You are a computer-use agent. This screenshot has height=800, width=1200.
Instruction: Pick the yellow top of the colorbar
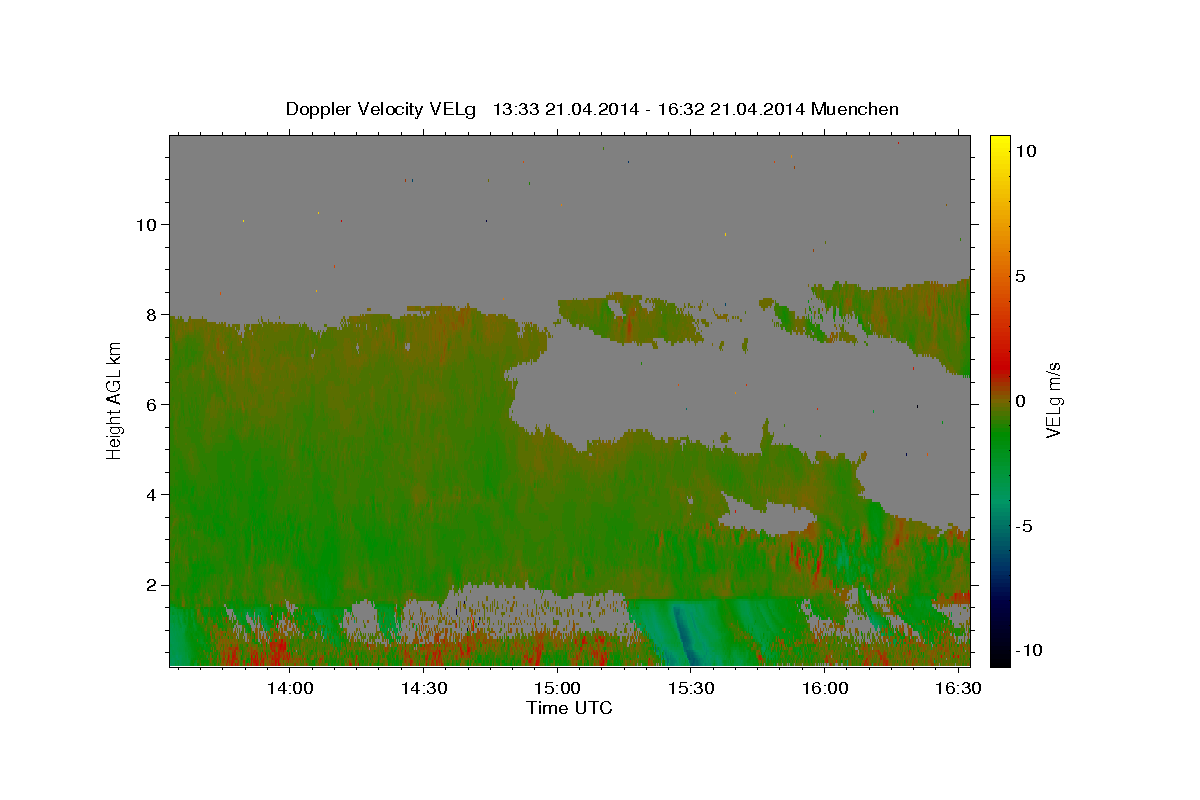pos(999,145)
